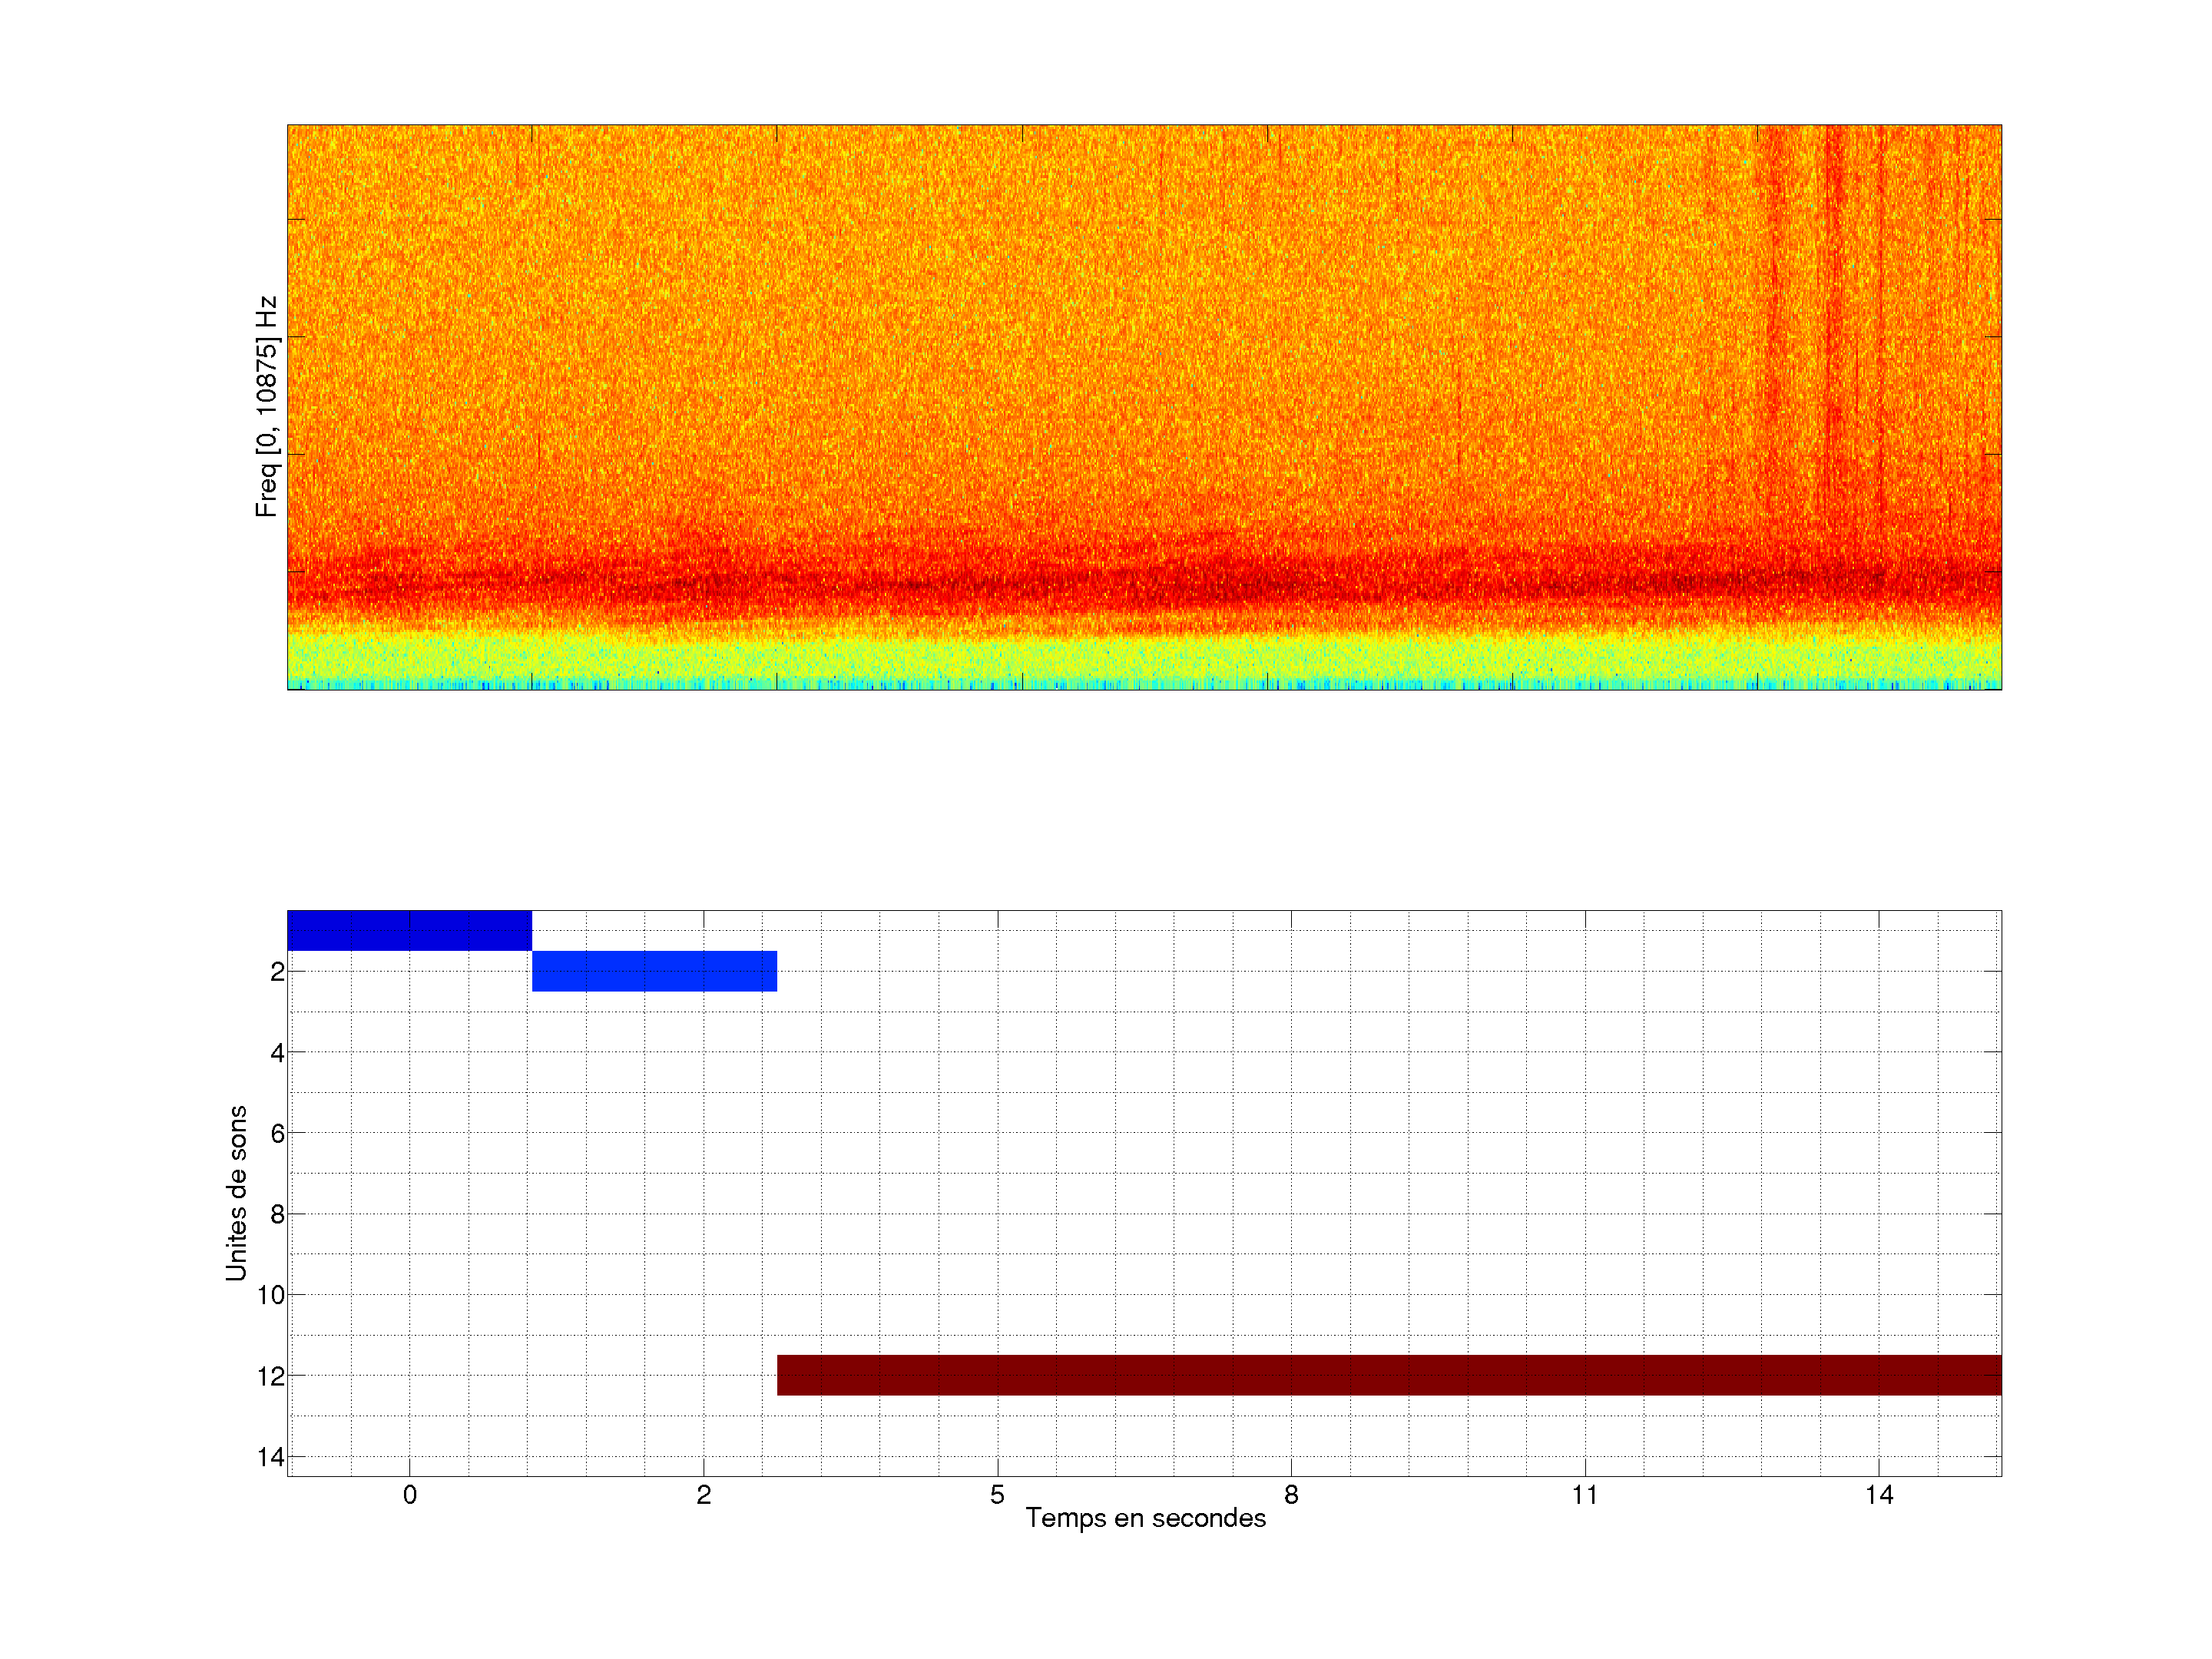This screenshot has width=2212, height=1659.
Task: Click the x-axis tick label '5'
Action: click(x=997, y=1495)
